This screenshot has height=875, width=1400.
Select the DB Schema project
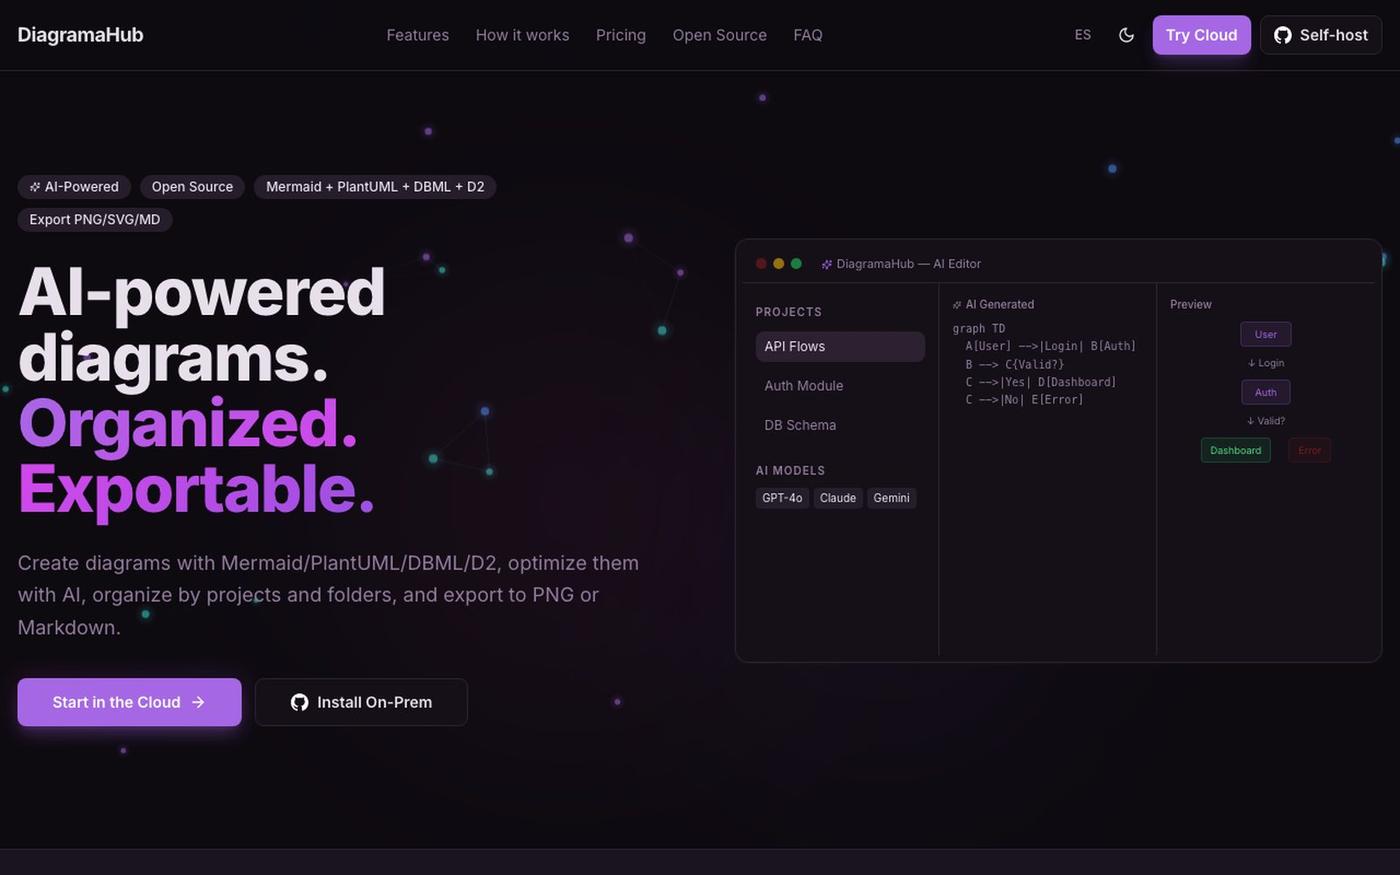coord(840,425)
